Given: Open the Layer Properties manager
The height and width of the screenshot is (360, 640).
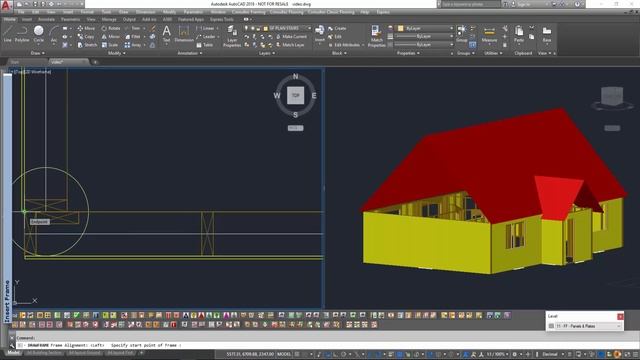Looking at the screenshot, I should pos(232,36).
